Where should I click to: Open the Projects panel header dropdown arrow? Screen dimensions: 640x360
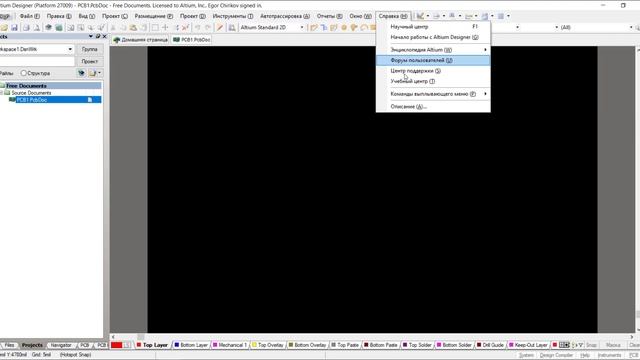point(91,36)
